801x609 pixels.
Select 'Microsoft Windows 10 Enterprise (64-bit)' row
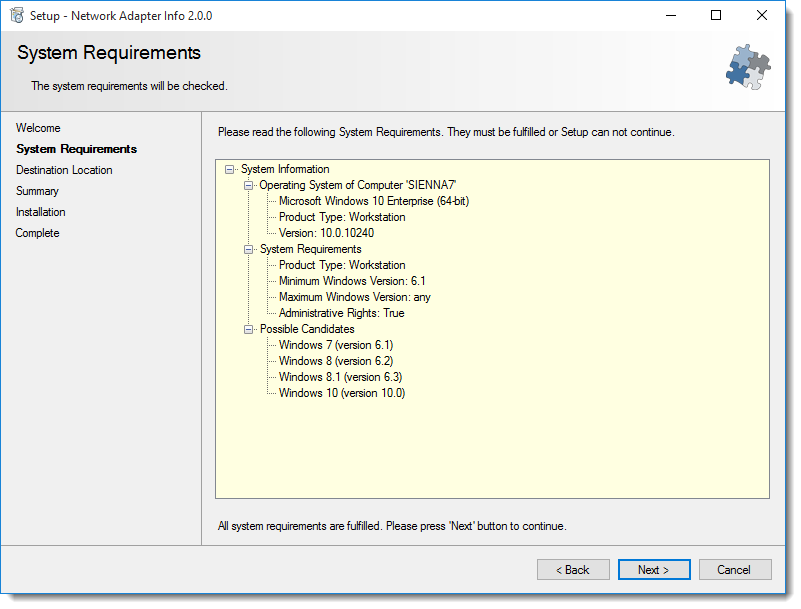coord(374,201)
